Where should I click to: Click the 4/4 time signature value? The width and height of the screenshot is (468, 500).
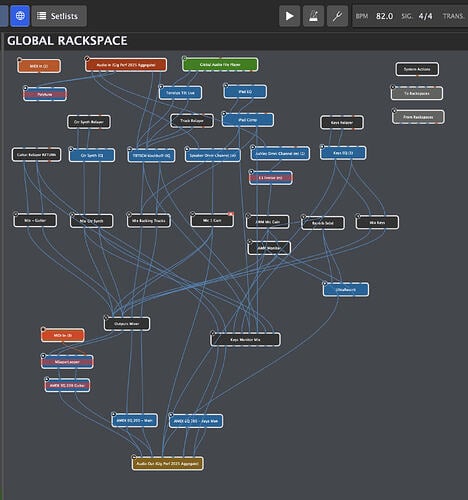[x=425, y=16]
